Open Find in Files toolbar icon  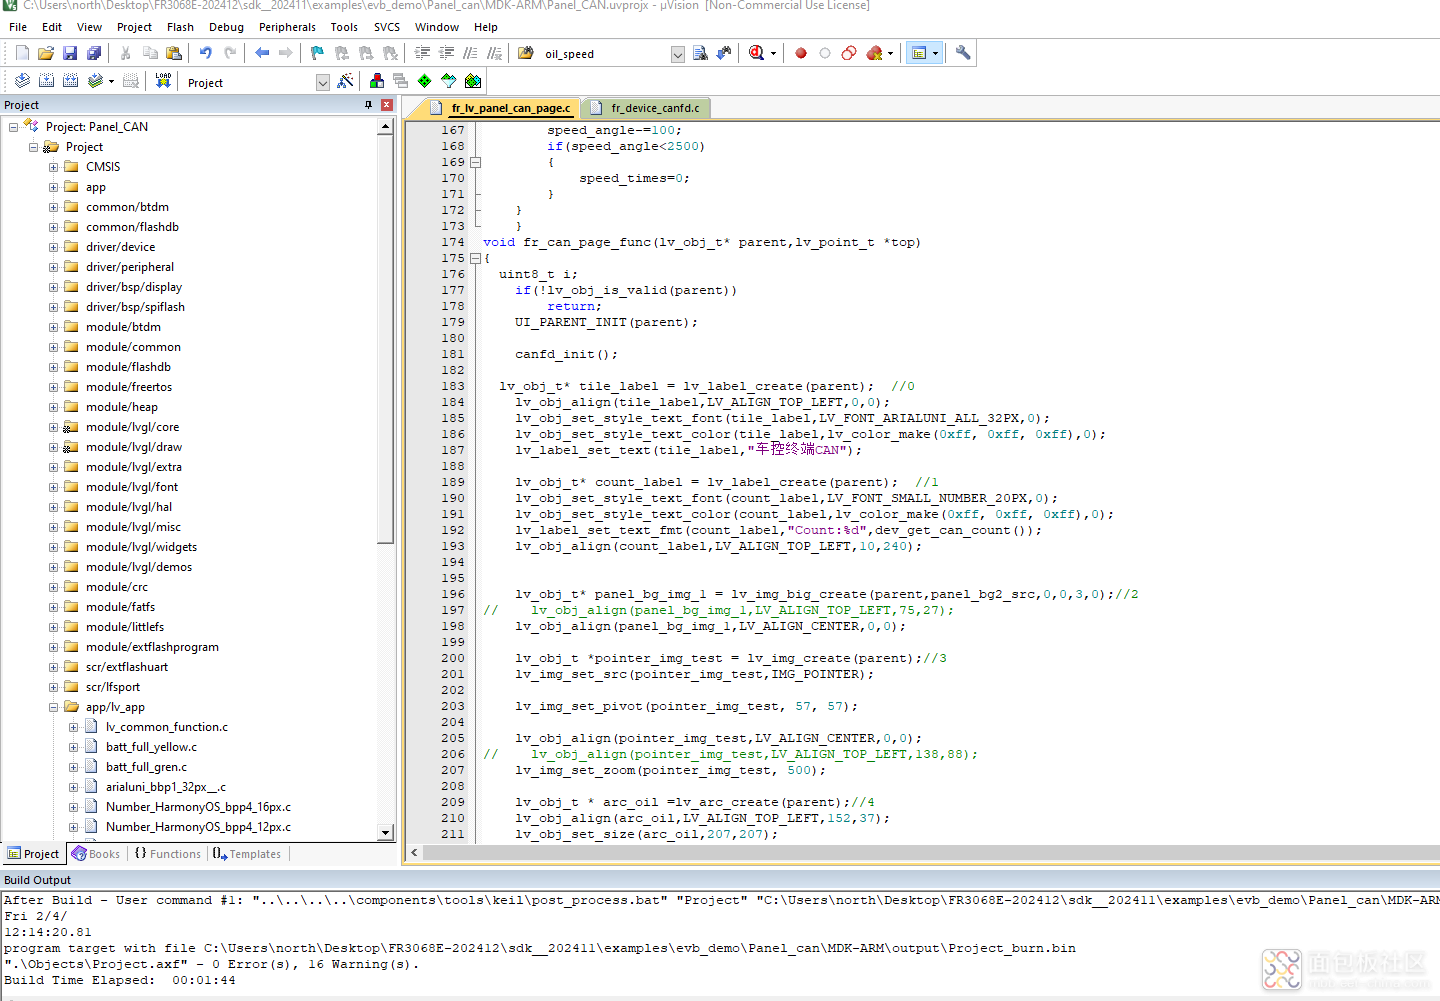526,53
